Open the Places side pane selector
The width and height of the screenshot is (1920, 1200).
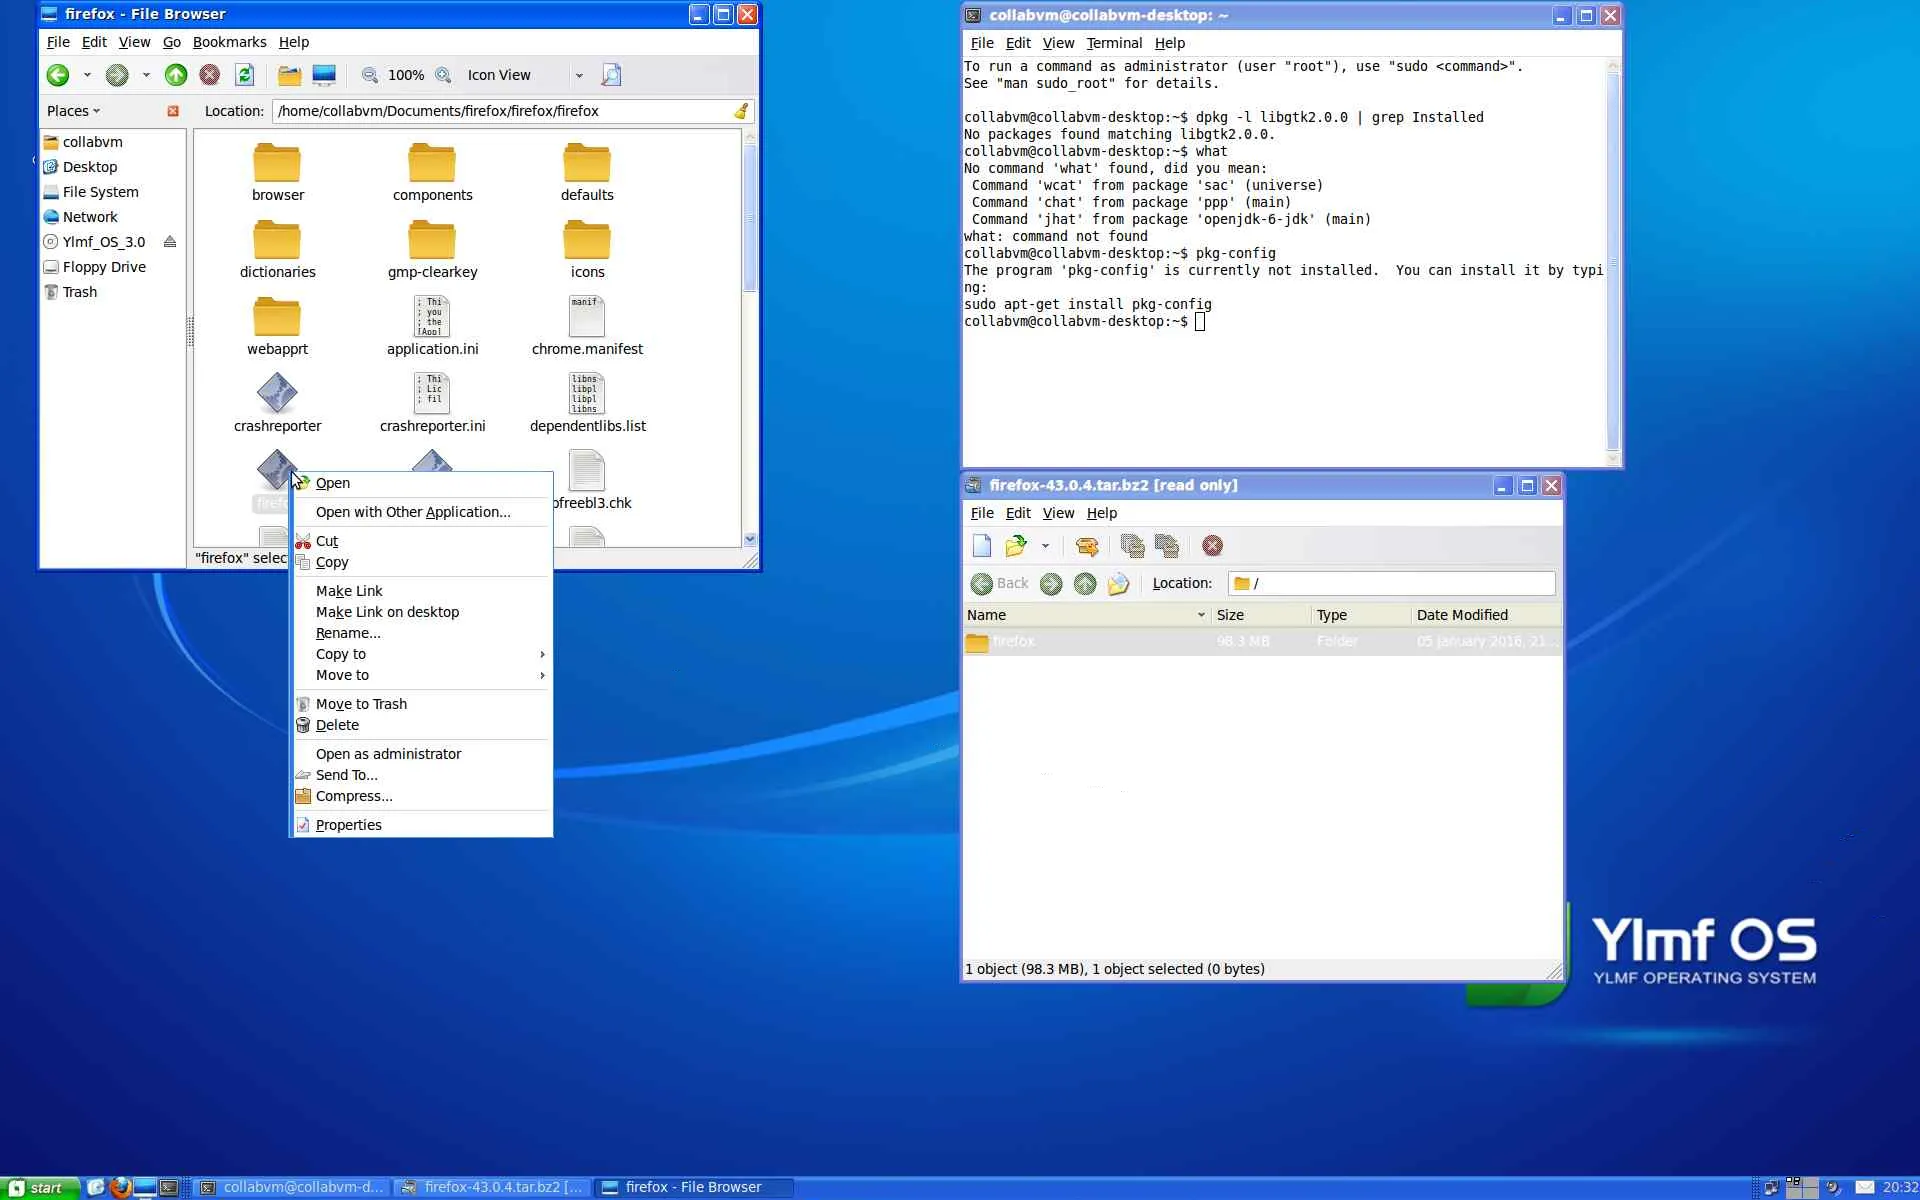74,111
